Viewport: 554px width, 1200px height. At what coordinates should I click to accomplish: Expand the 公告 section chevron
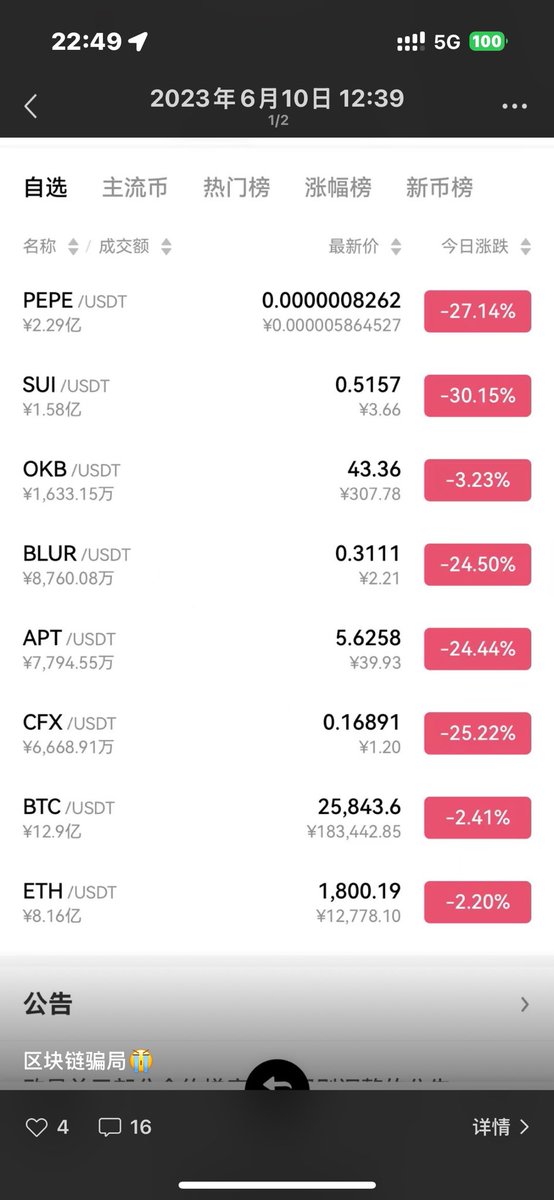point(525,1005)
